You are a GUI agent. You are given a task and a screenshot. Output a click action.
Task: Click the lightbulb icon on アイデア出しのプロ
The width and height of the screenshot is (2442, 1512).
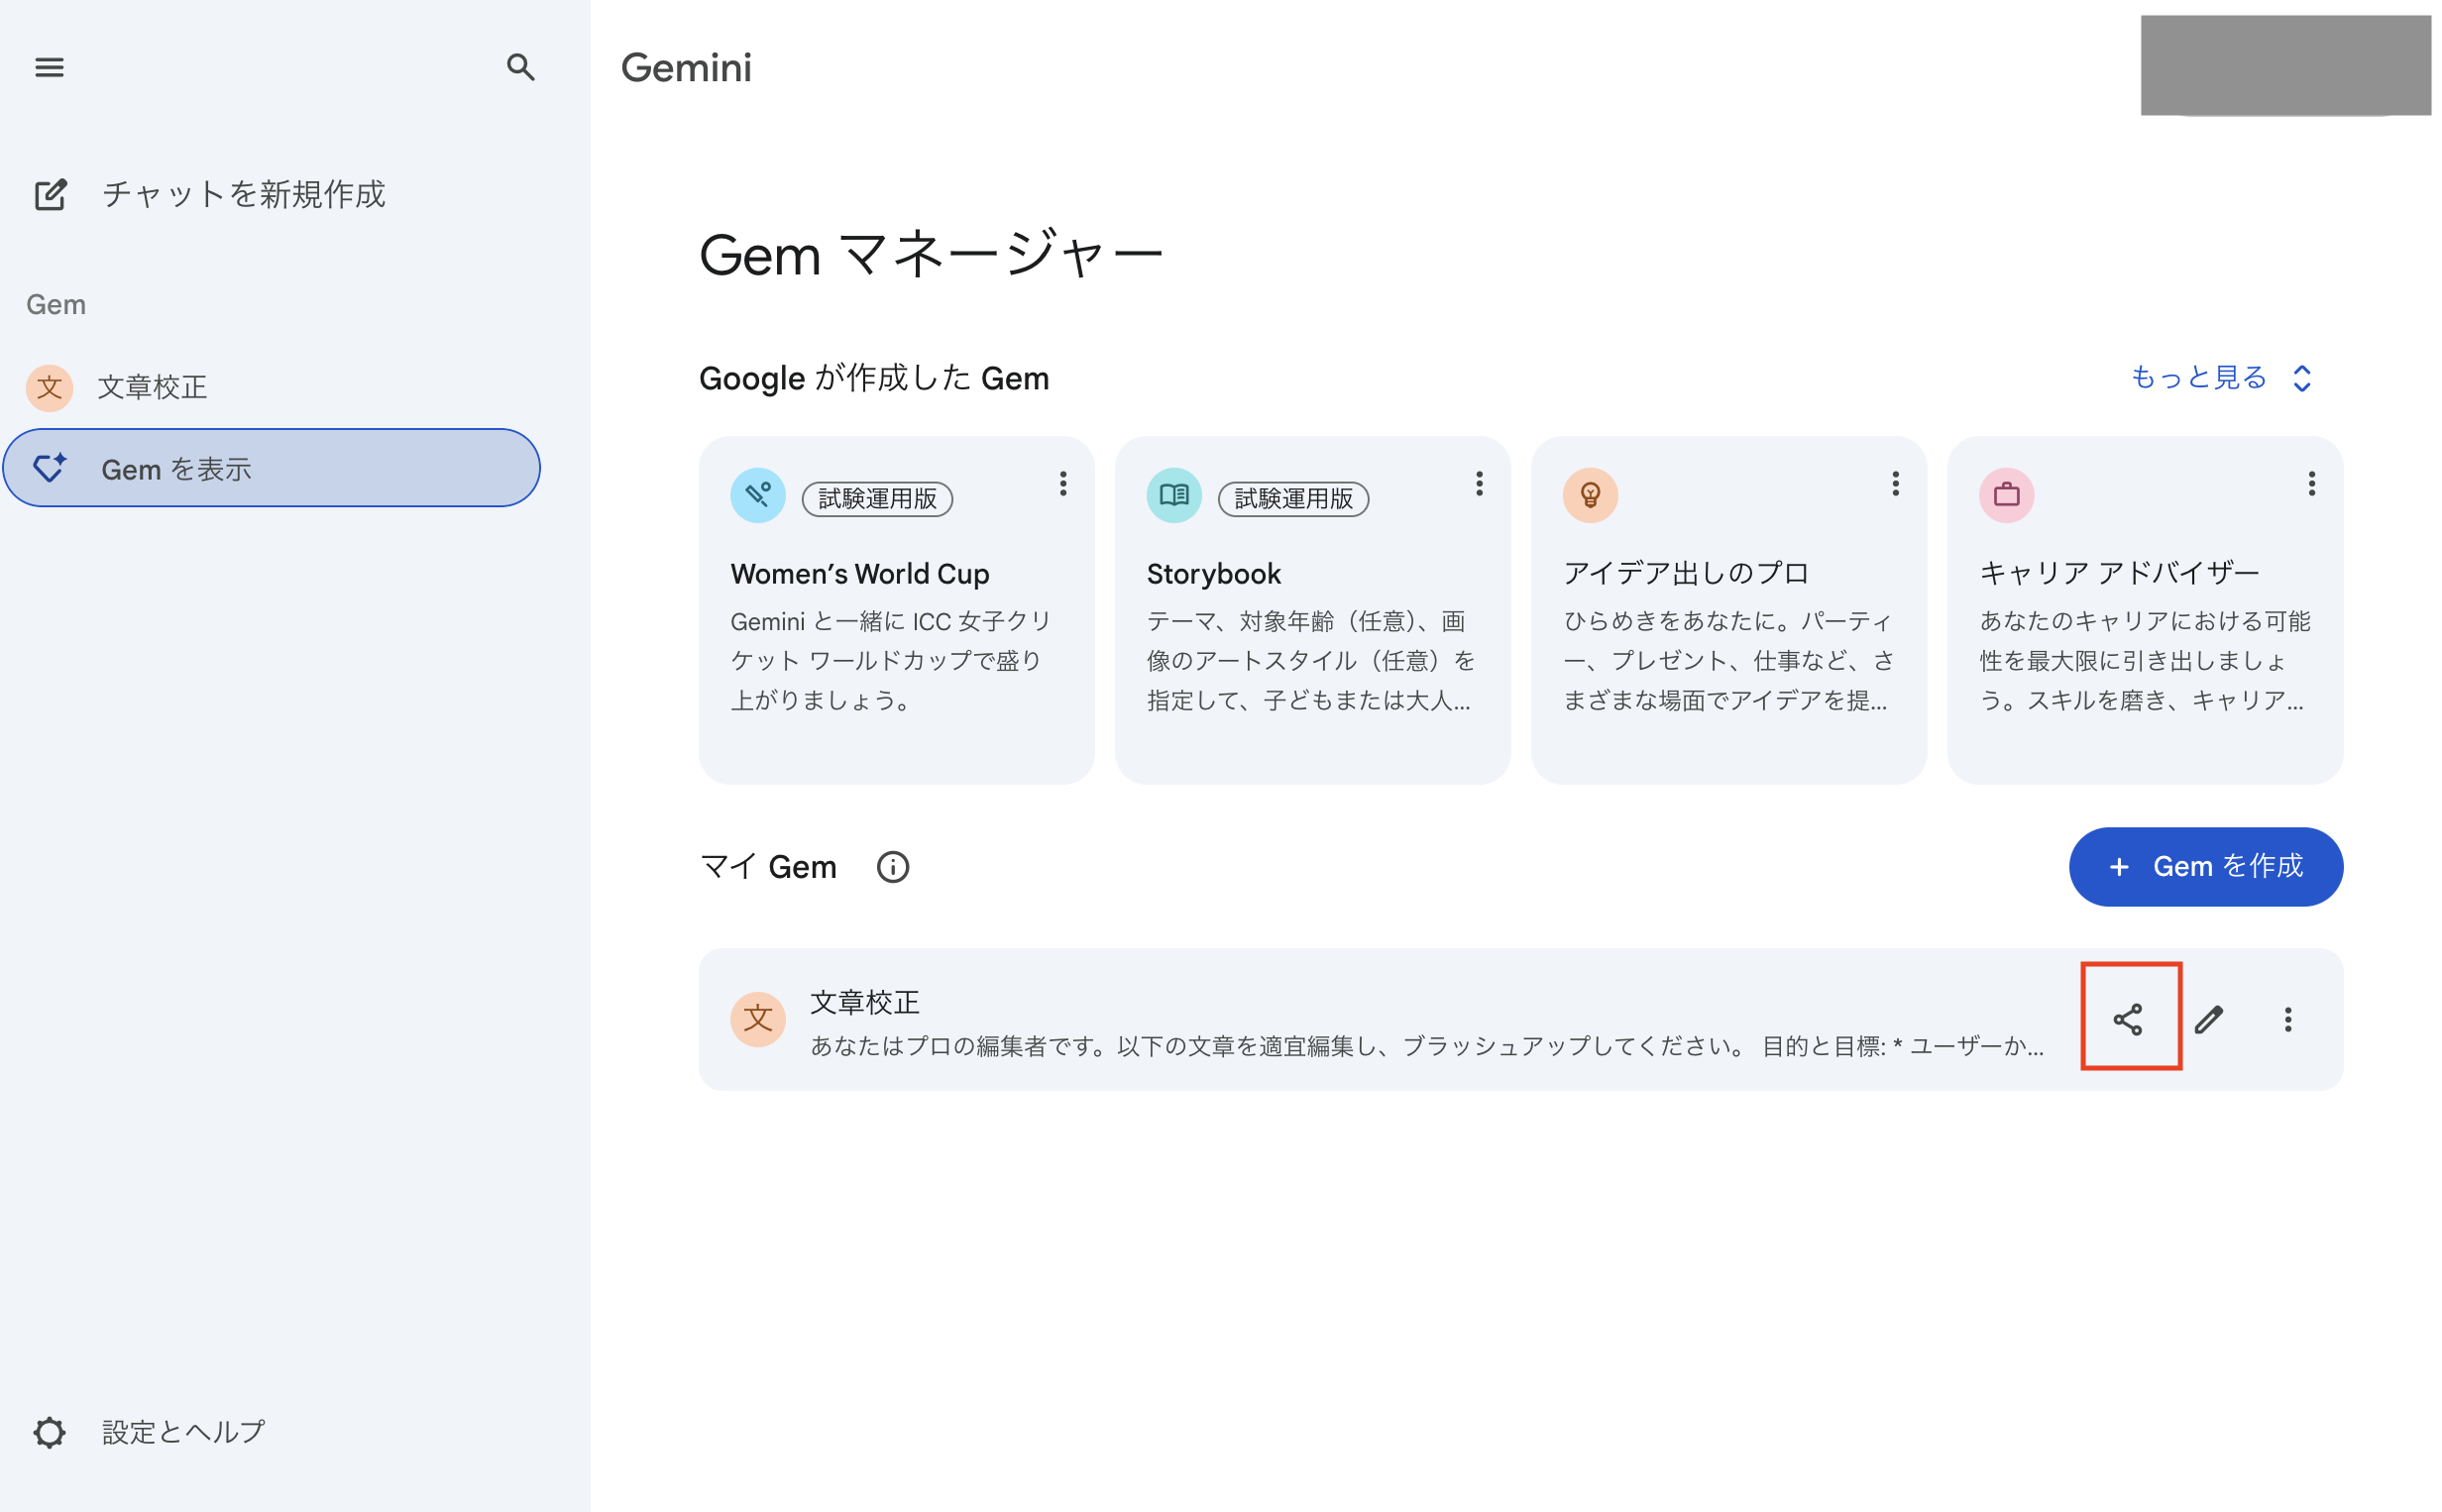(x=1589, y=495)
